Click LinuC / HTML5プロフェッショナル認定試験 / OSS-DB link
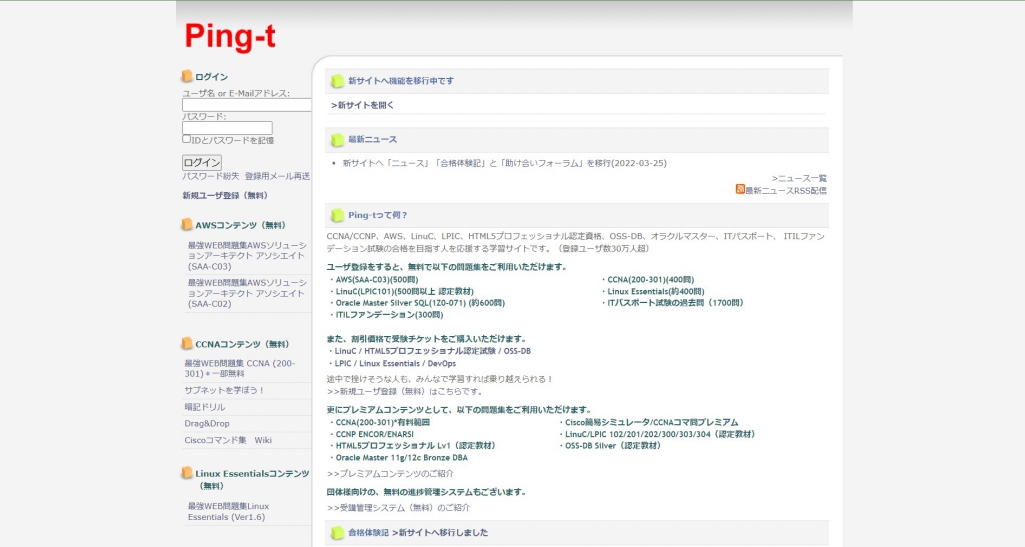1025x547 pixels. [x=433, y=351]
